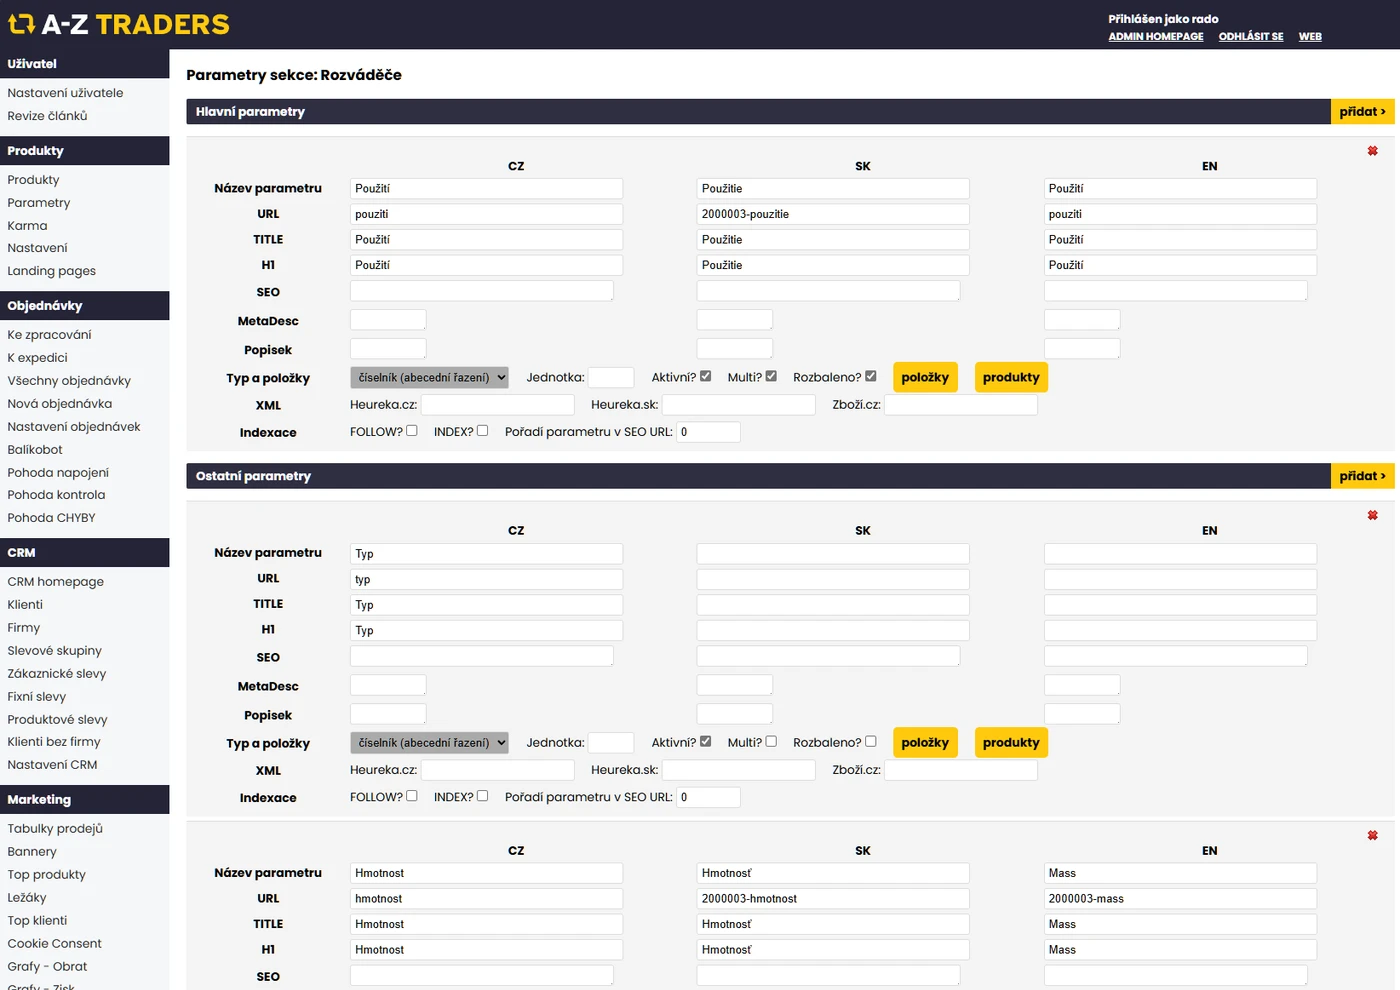Open položky for the Použití parameter
The image size is (1400, 990).
925,378
